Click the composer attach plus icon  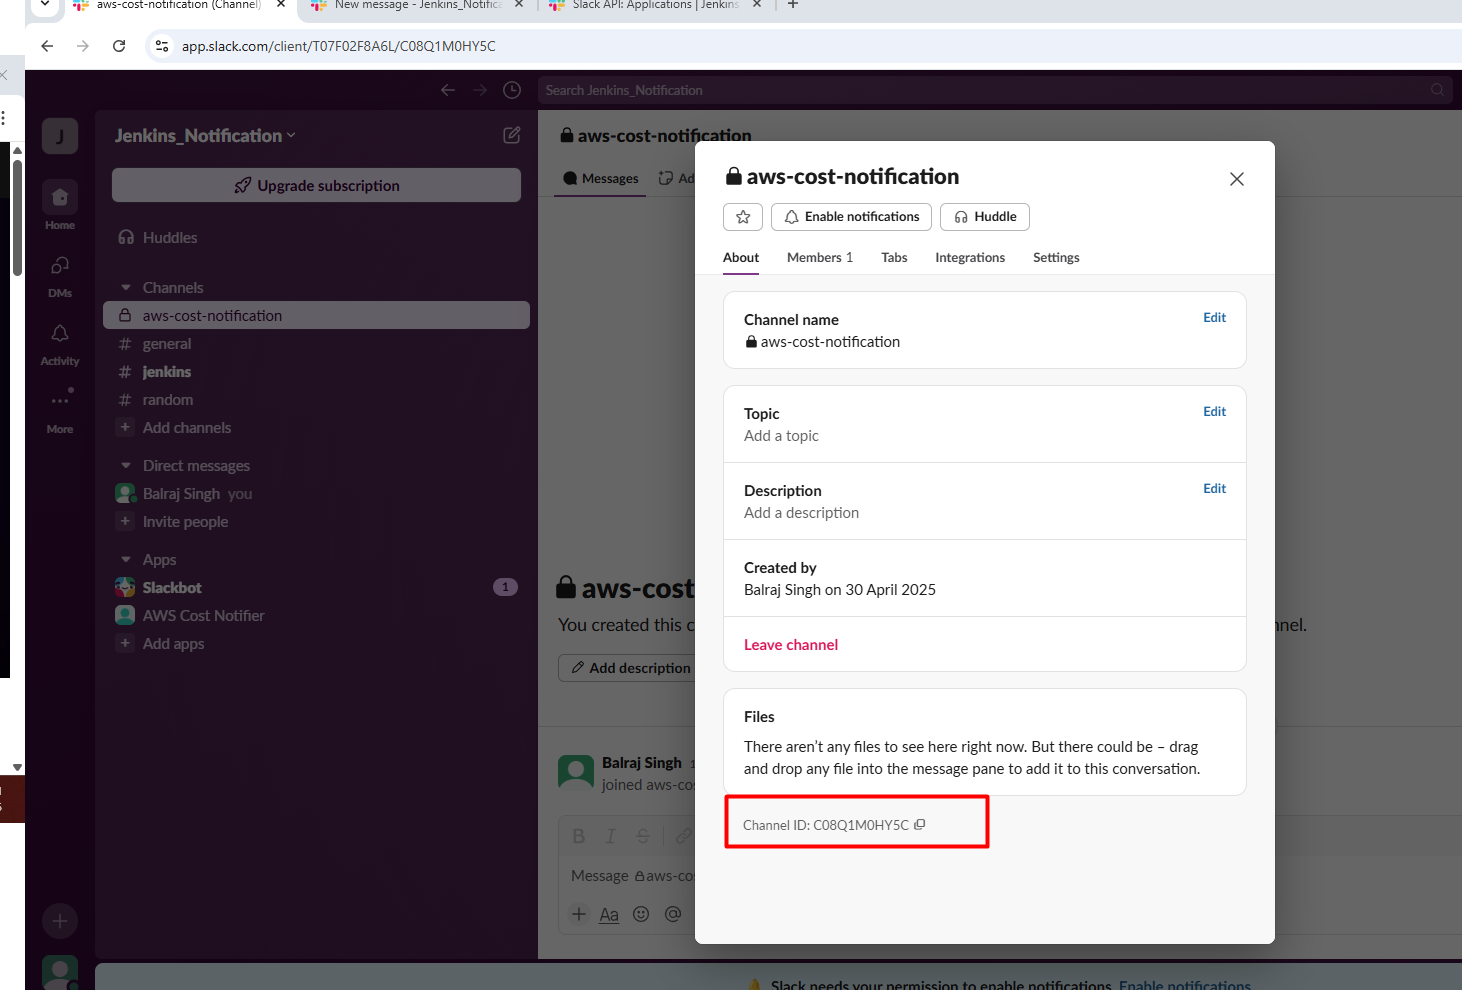tap(579, 914)
